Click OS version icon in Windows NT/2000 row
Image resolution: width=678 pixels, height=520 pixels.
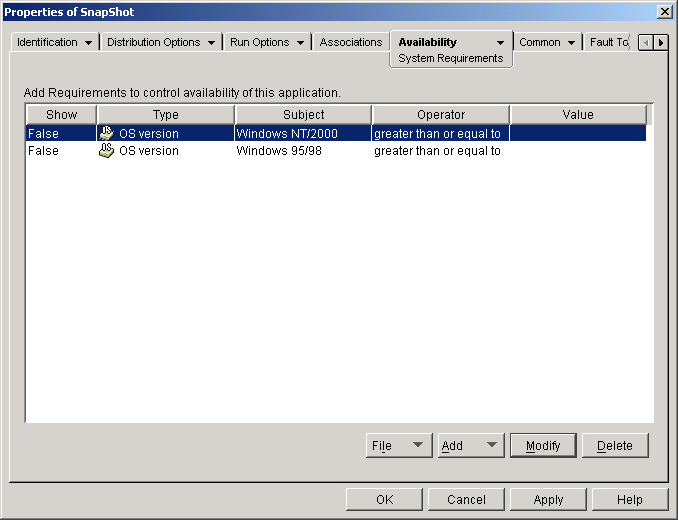tap(106, 133)
